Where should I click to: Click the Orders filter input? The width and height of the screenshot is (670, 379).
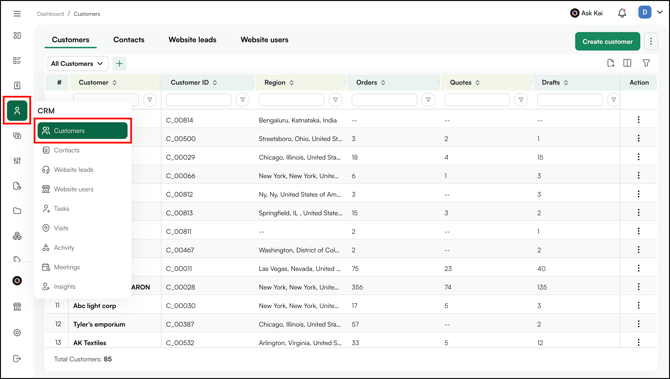tap(384, 100)
